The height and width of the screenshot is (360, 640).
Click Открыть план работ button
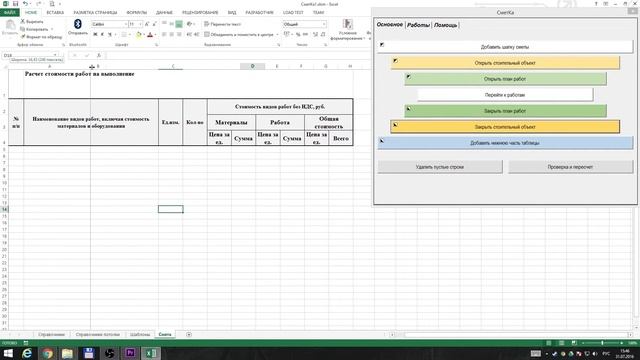505,79
